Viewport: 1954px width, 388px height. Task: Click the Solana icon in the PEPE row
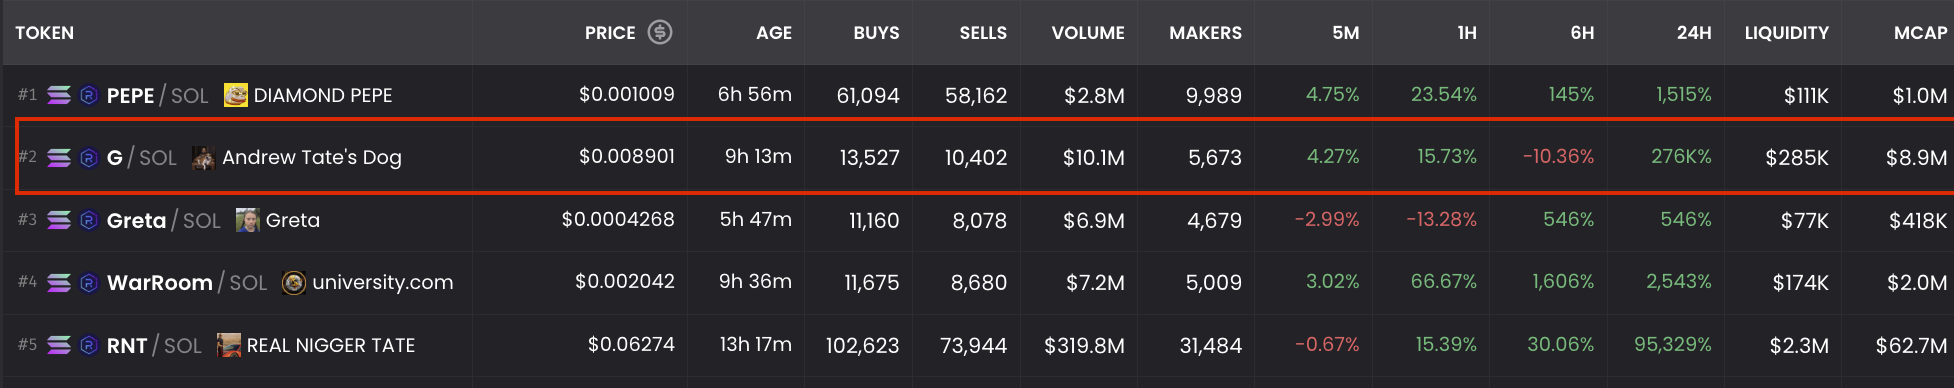click(59, 95)
